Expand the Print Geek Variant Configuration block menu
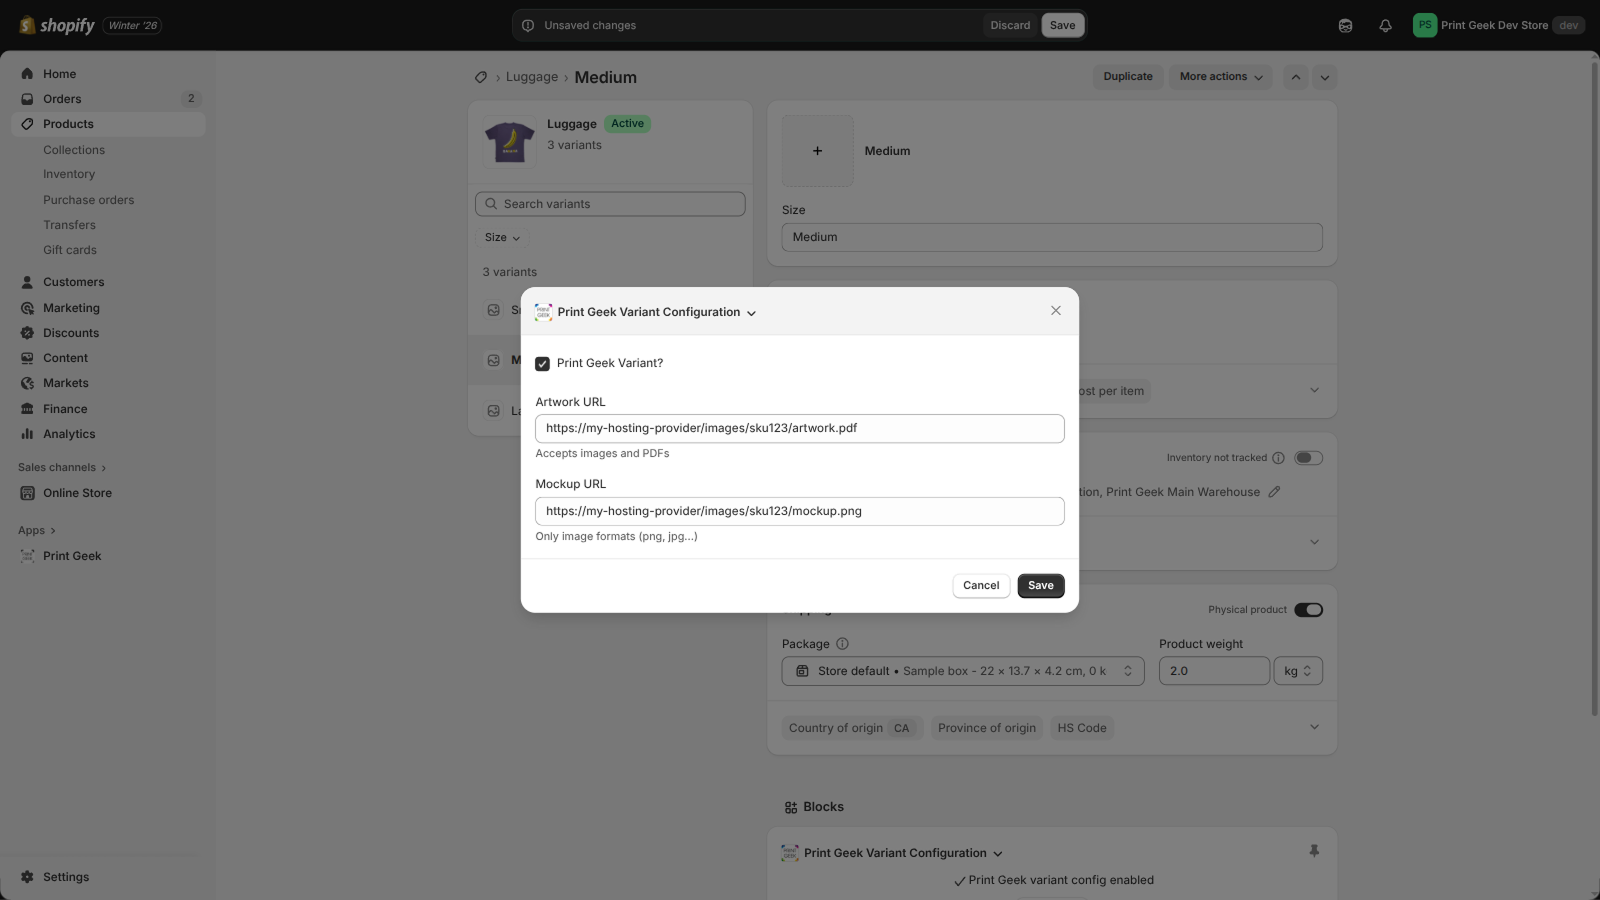Screen dimensions: 1600x900 [997, 854]
